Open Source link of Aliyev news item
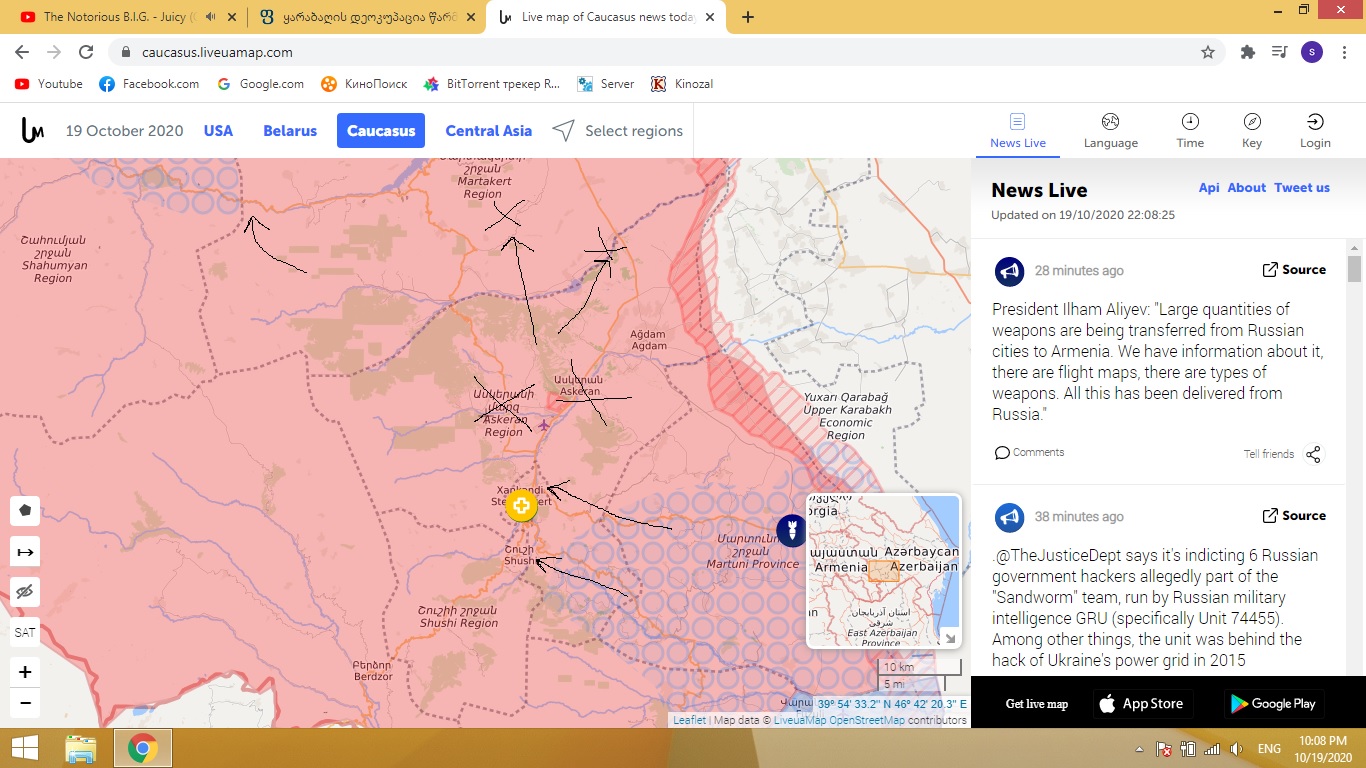This screenshot has height=768, width=1366. point(1294,270)
